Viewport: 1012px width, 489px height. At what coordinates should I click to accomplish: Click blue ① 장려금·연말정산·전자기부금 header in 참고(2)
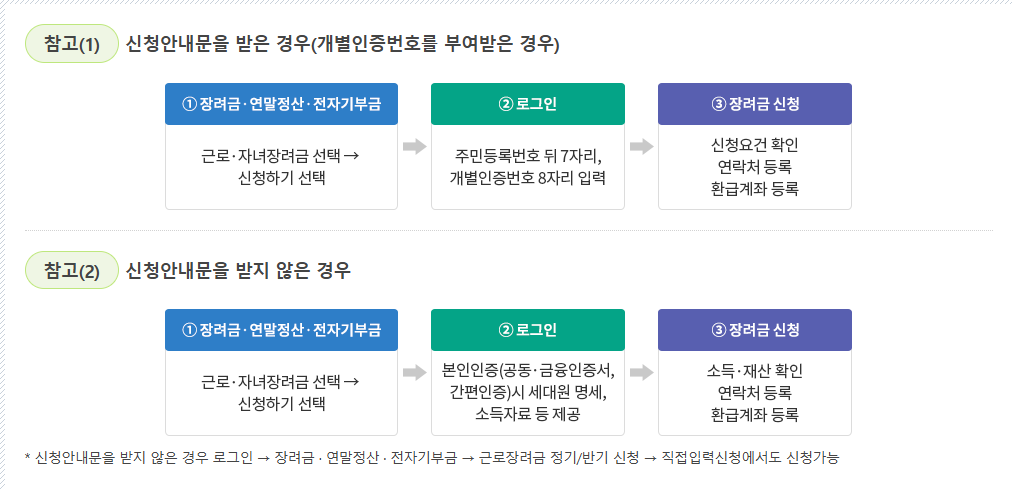click(x=281, y=330)
